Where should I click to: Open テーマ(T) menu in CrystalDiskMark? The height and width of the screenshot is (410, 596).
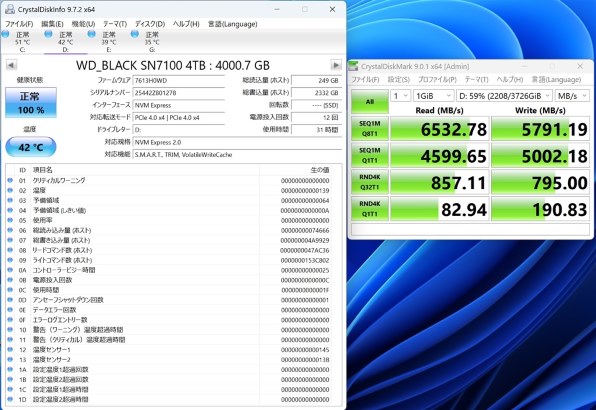tap(476, 79)
